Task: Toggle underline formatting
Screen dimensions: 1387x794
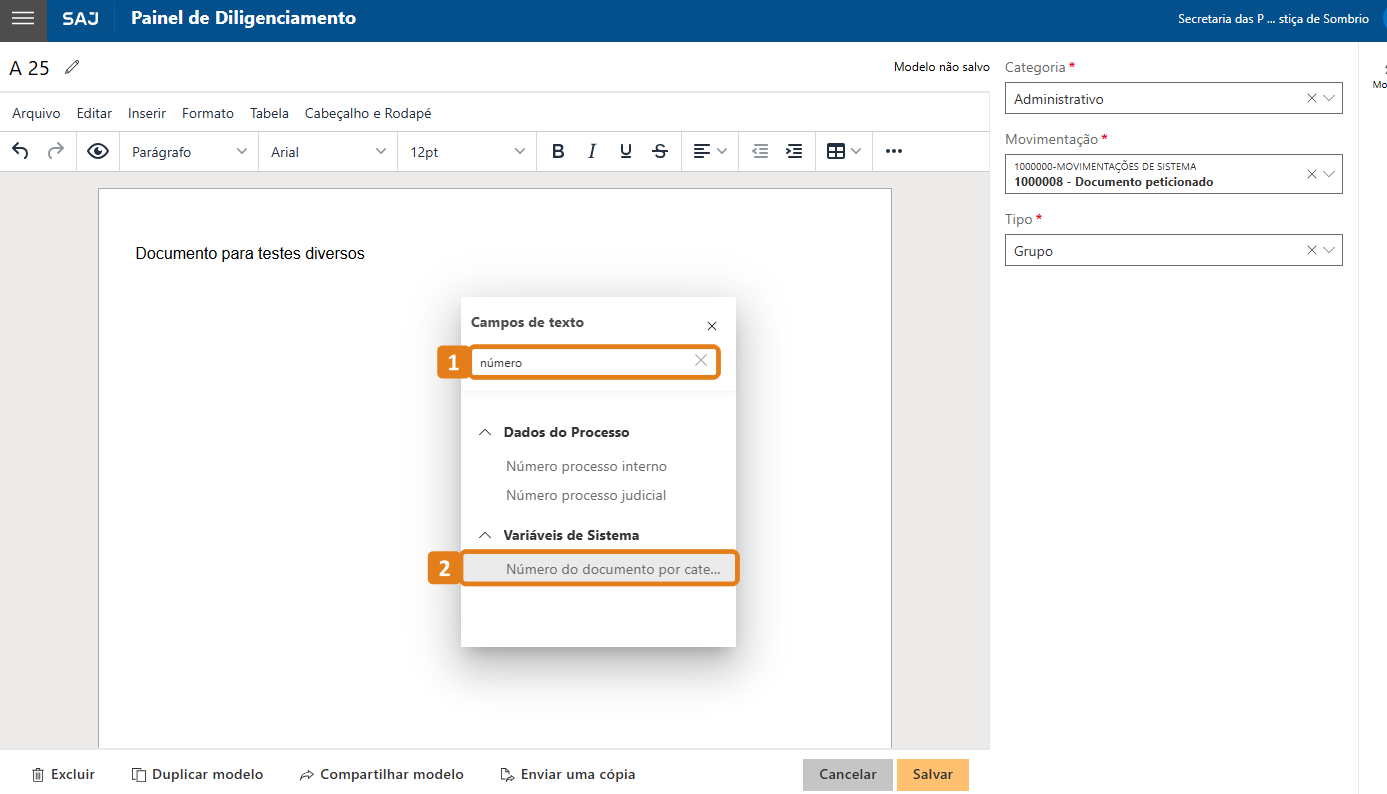Action: [x=626, y=151]
